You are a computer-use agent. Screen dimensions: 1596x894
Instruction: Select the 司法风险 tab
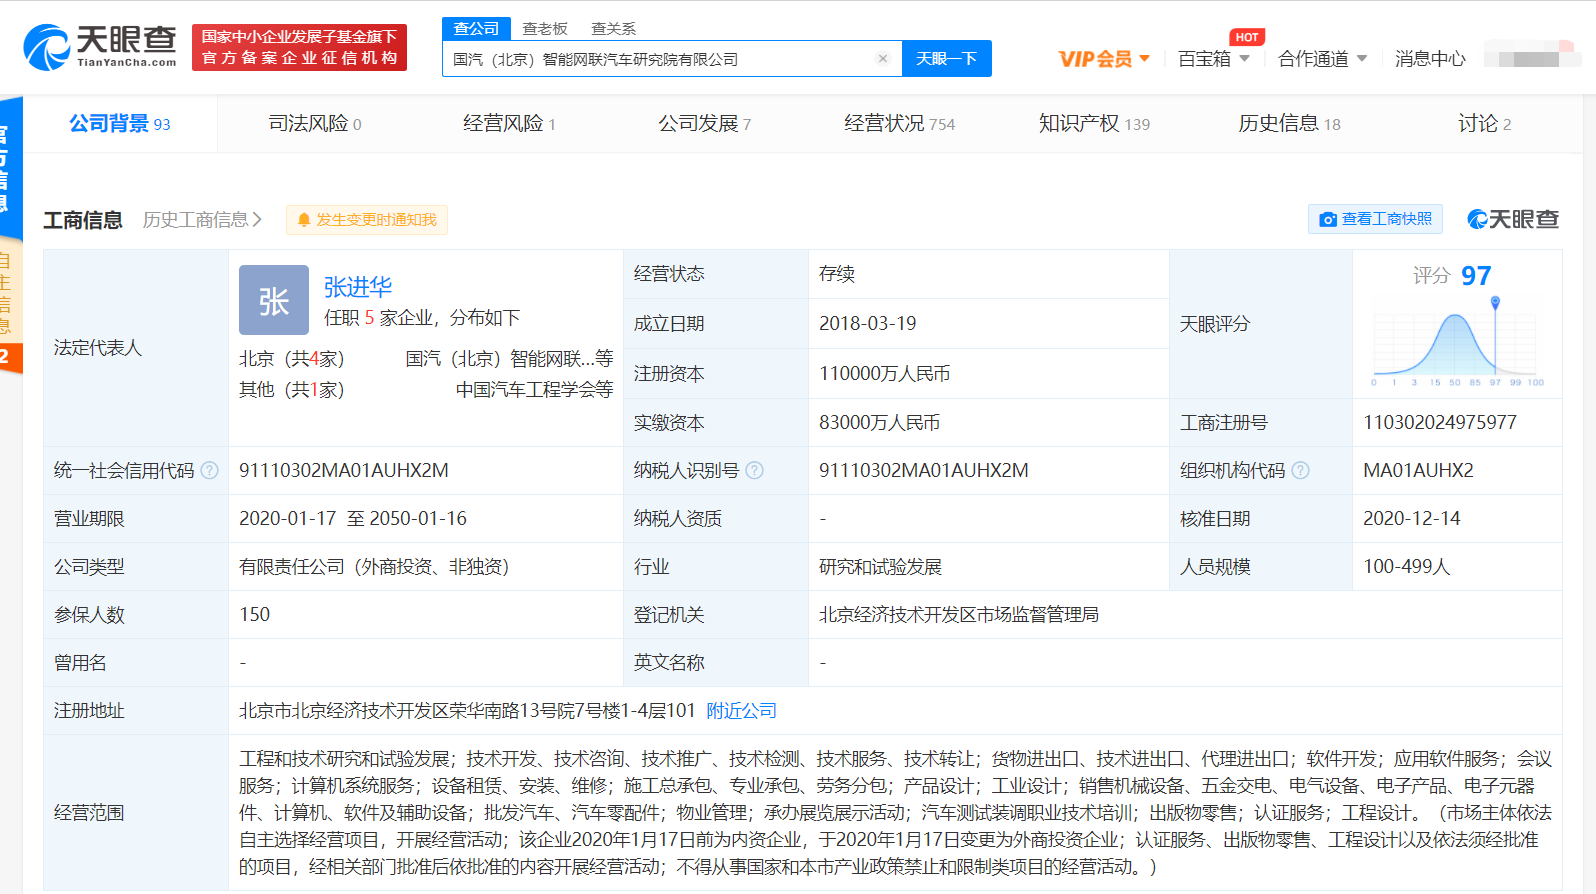click(x=315, y=123)
